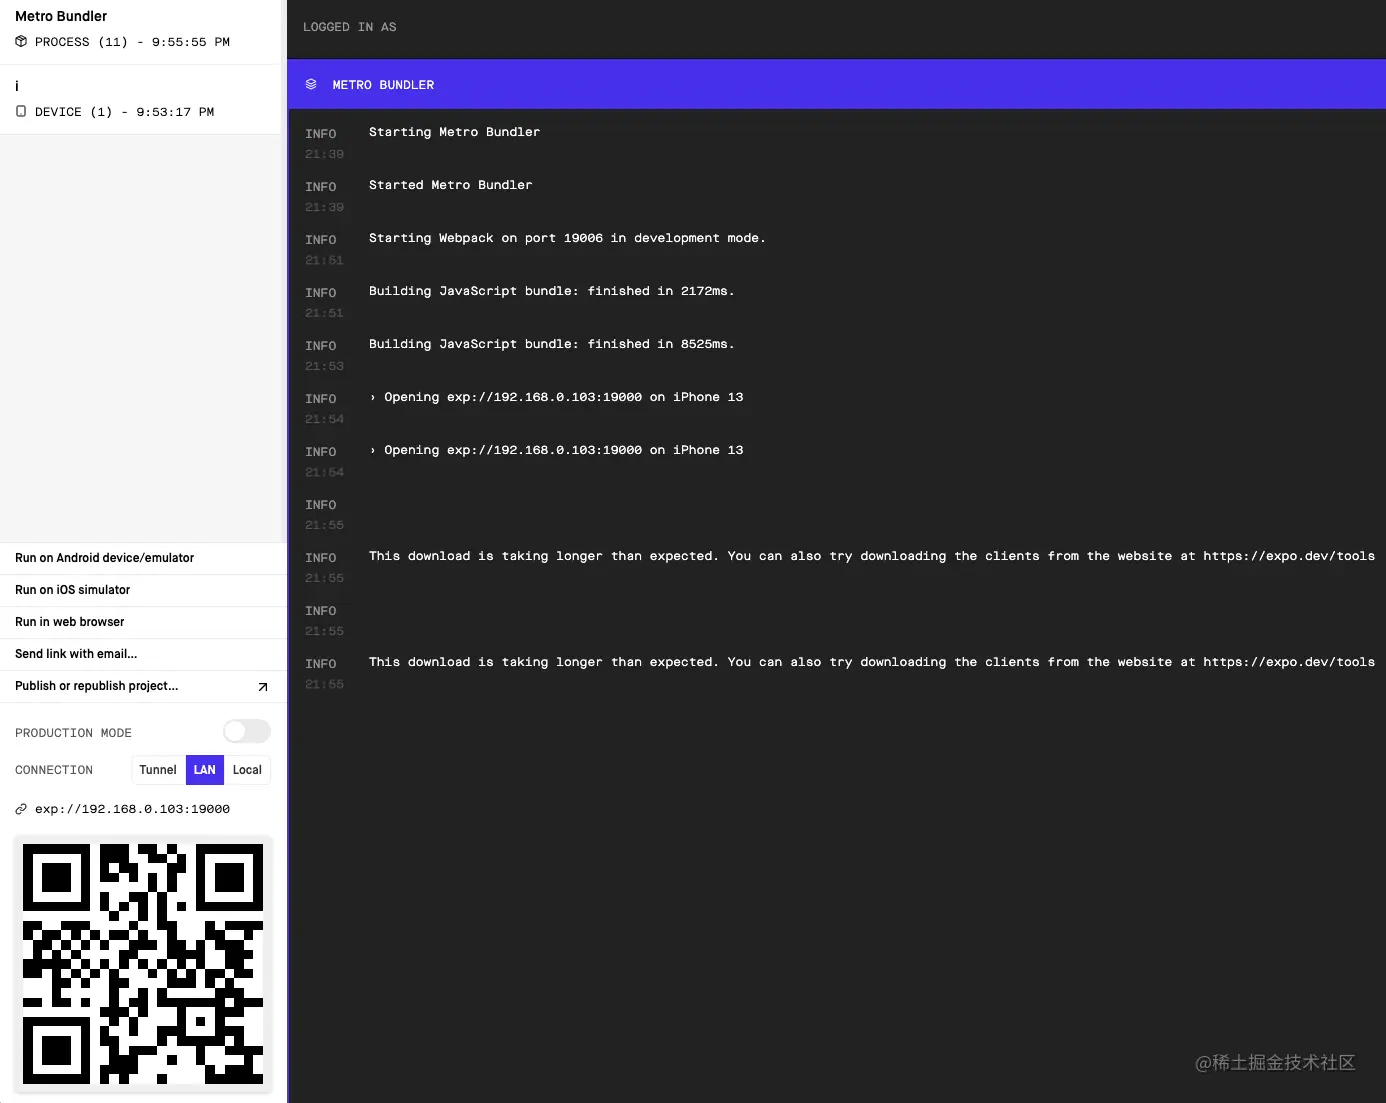Toggle the Production Mode switch

[247, 732]
